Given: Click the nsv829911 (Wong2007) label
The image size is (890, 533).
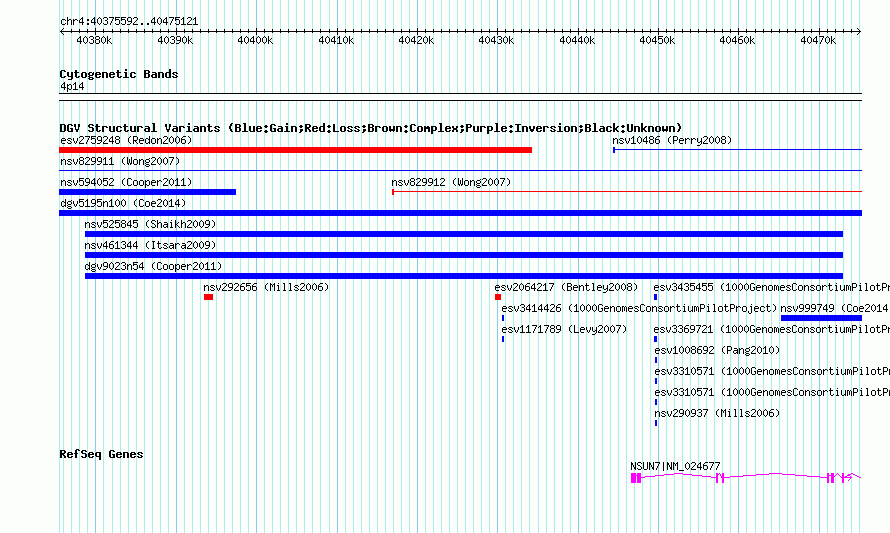Looking at the screenshot, I should 120,161.
